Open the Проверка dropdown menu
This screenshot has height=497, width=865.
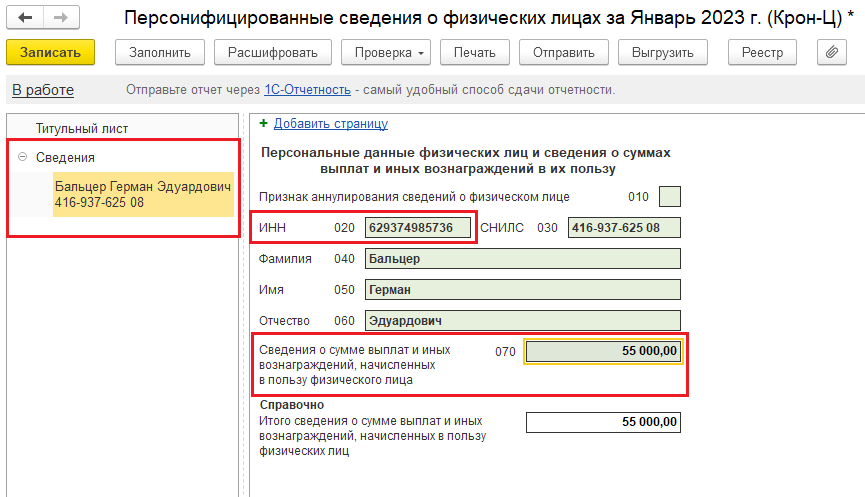point(386,52)
